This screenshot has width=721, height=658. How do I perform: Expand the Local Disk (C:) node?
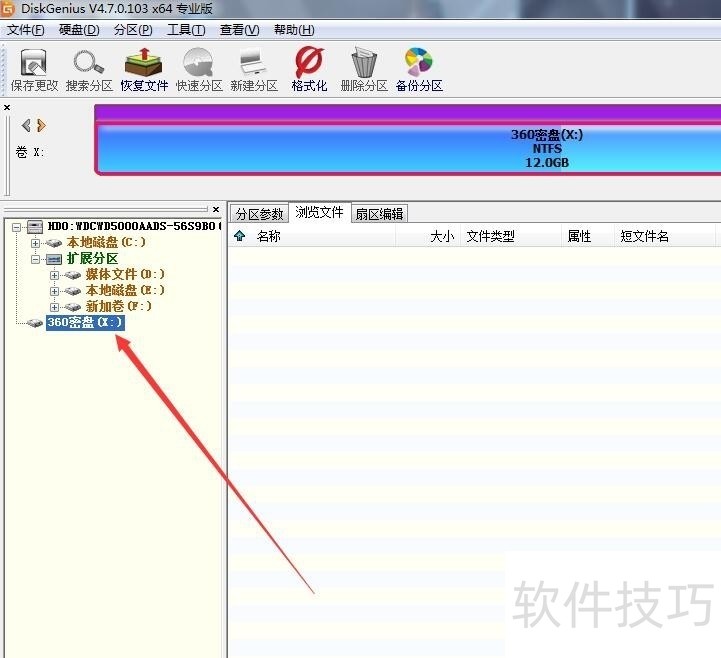(x=35, y=243)
